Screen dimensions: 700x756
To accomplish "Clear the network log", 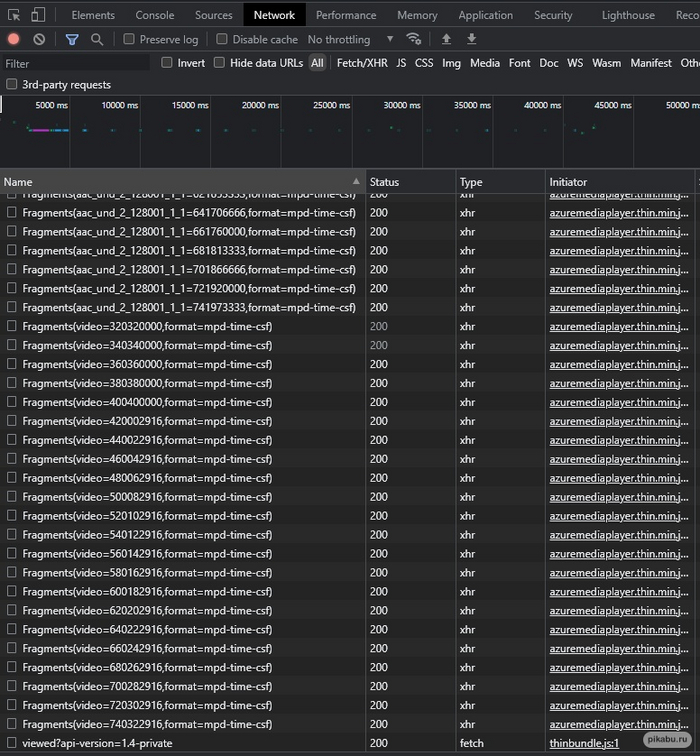I will click(x=39, y=39).
